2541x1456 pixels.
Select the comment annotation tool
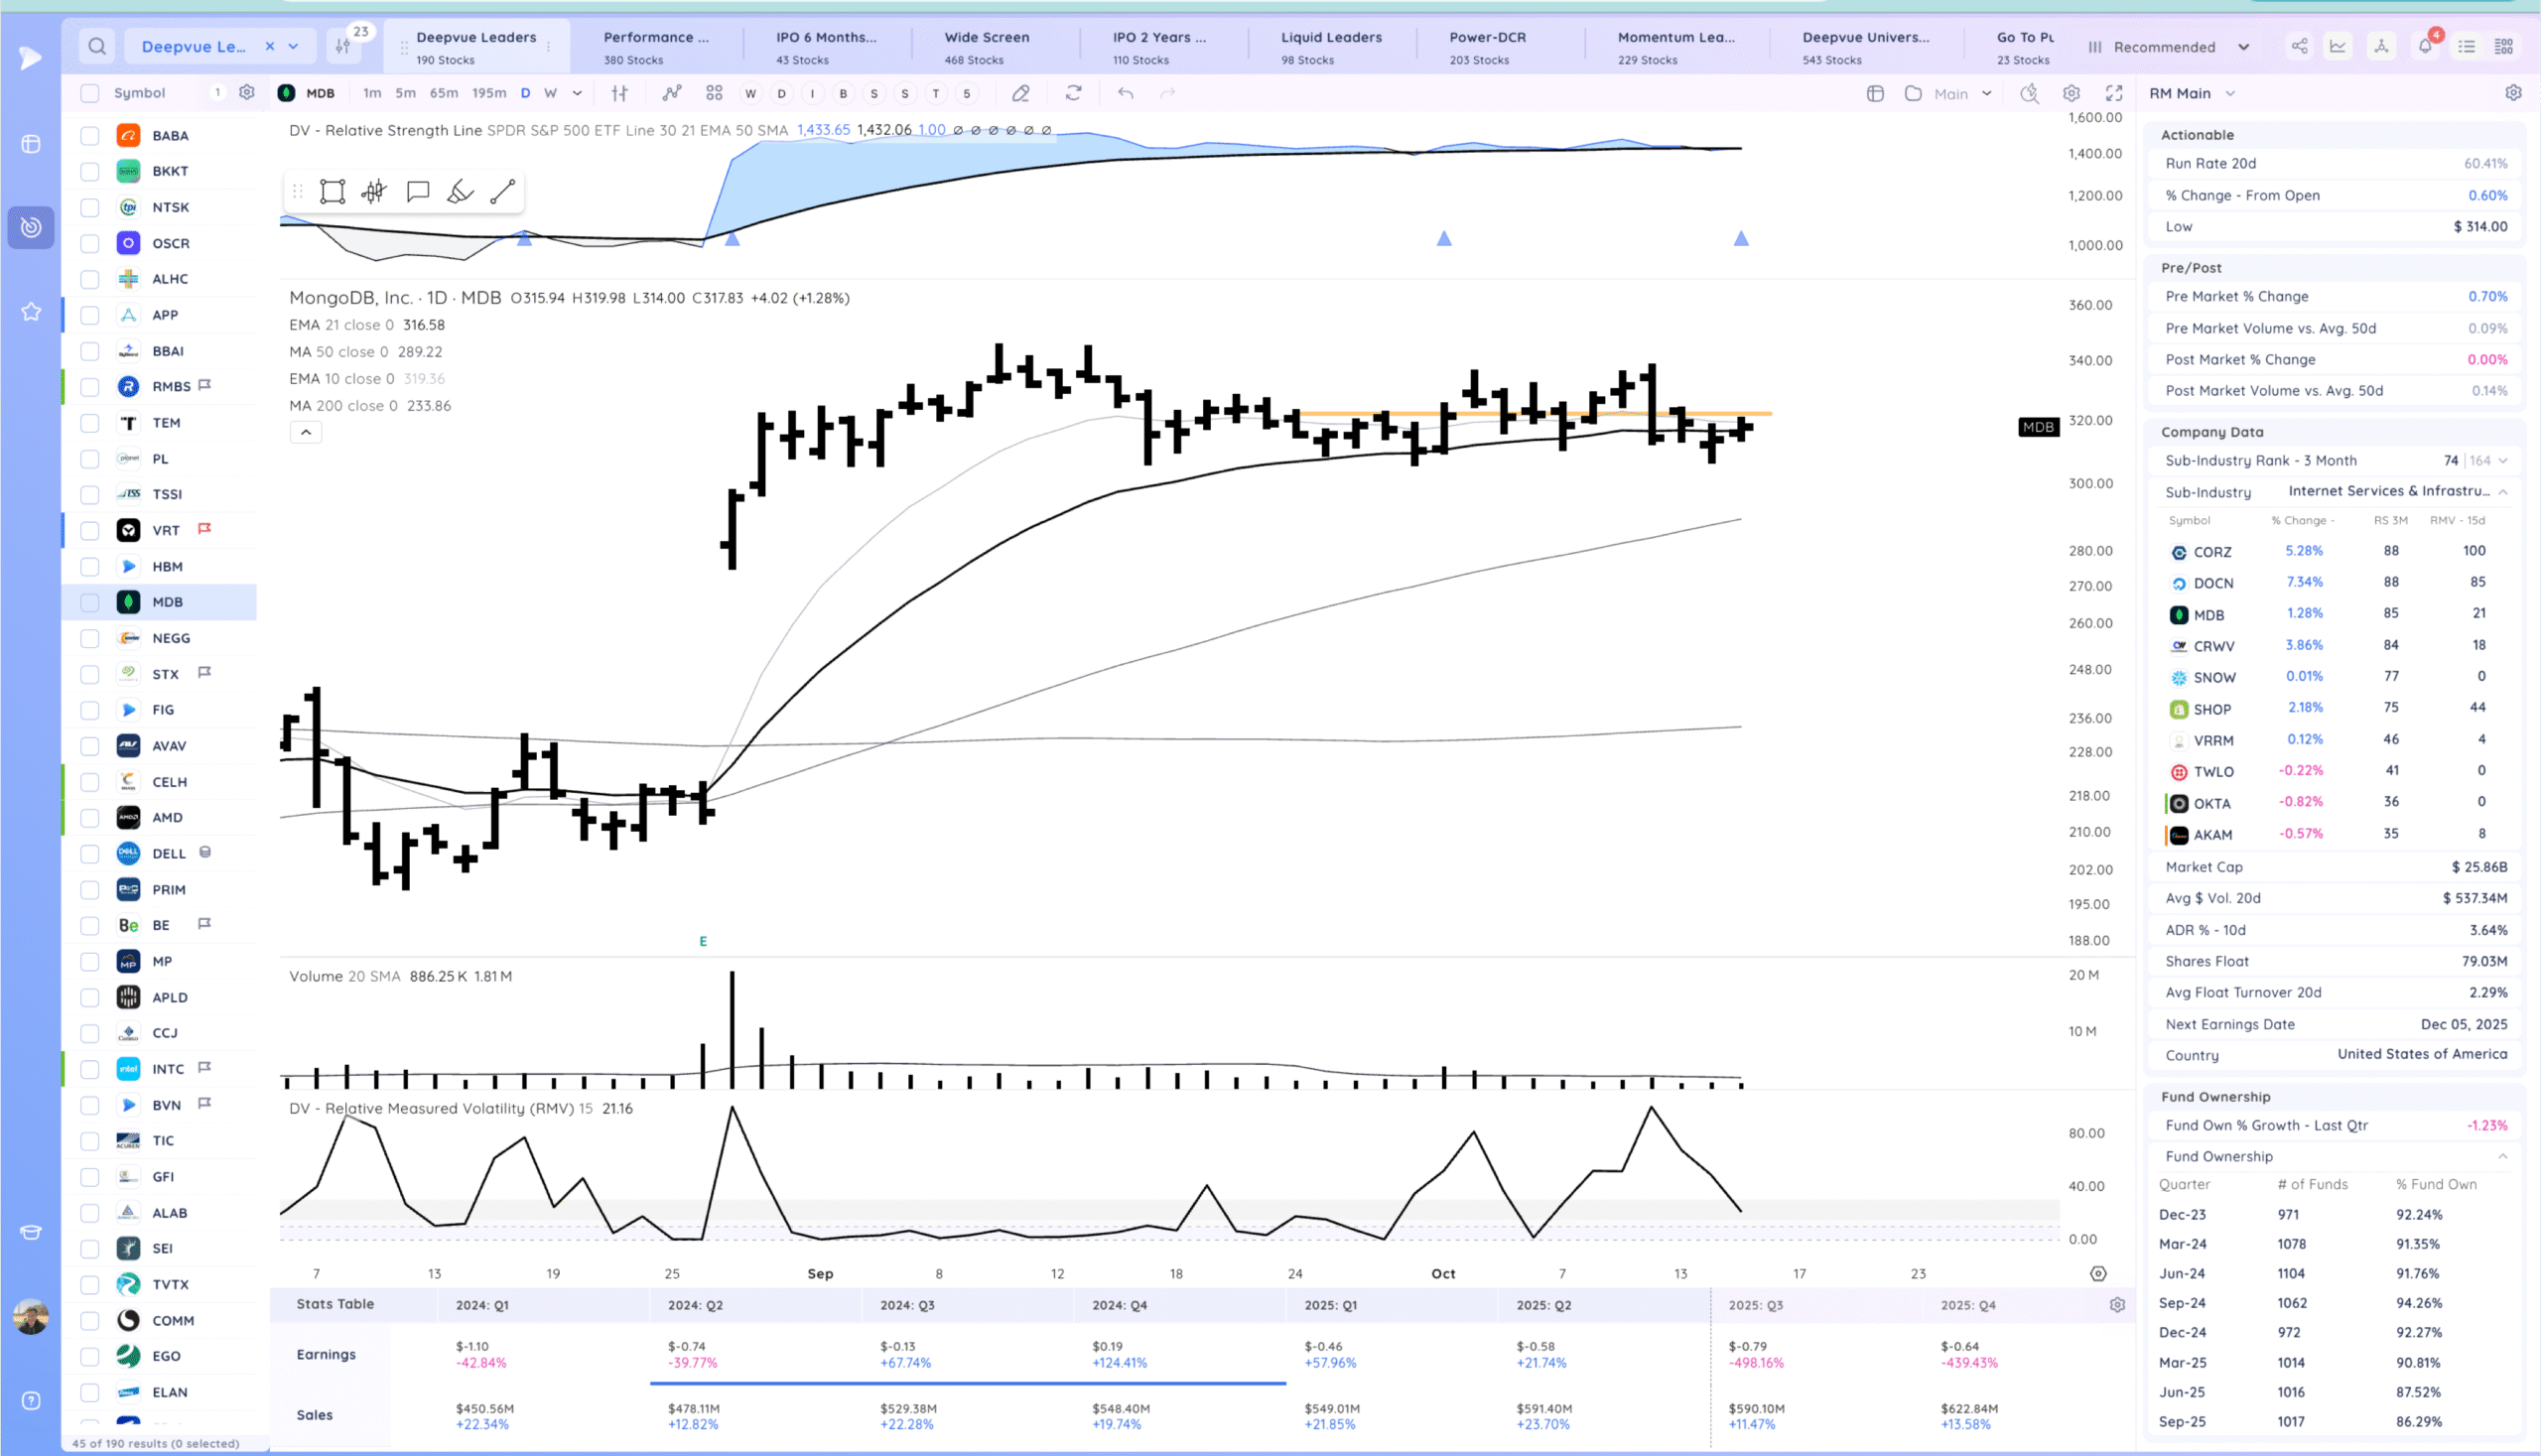[418, 192]
